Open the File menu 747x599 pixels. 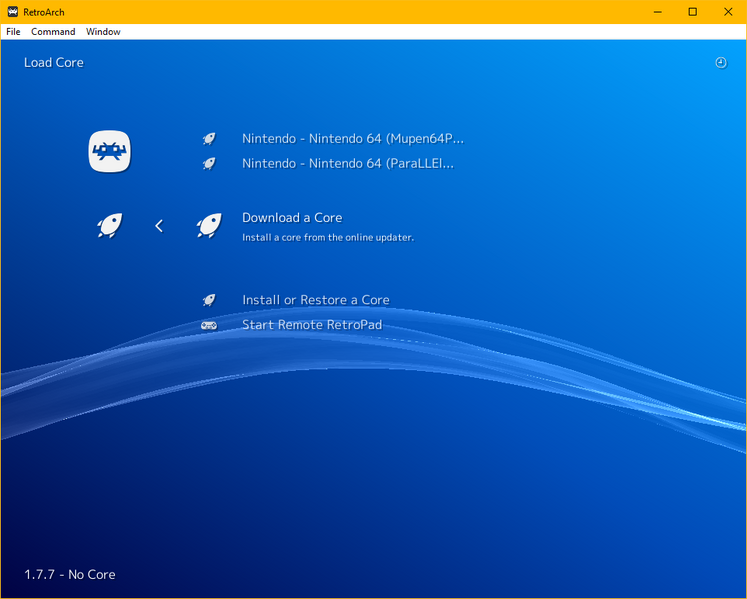[x=13, y=32]
